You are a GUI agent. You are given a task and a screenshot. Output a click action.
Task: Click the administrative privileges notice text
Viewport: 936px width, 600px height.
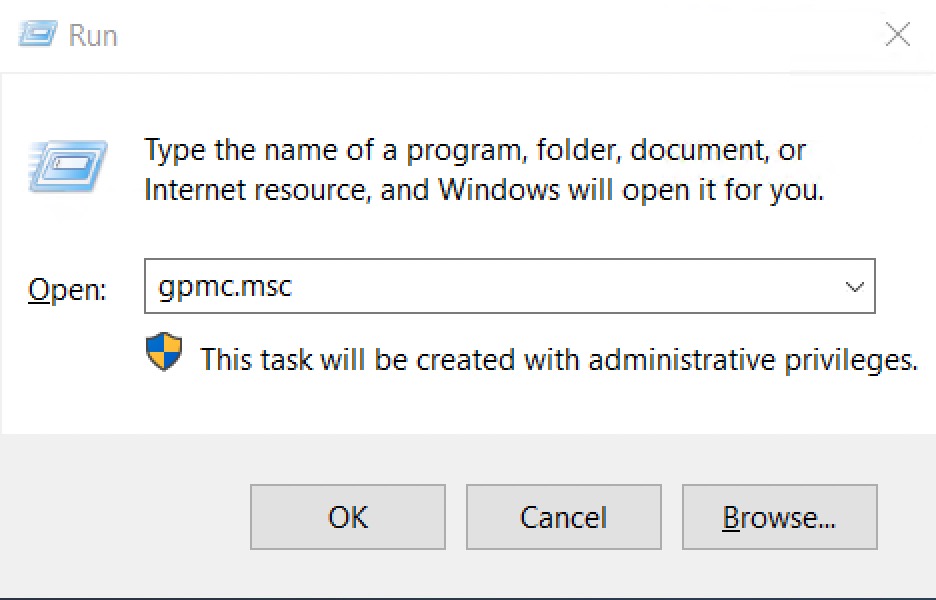(559, 360)
